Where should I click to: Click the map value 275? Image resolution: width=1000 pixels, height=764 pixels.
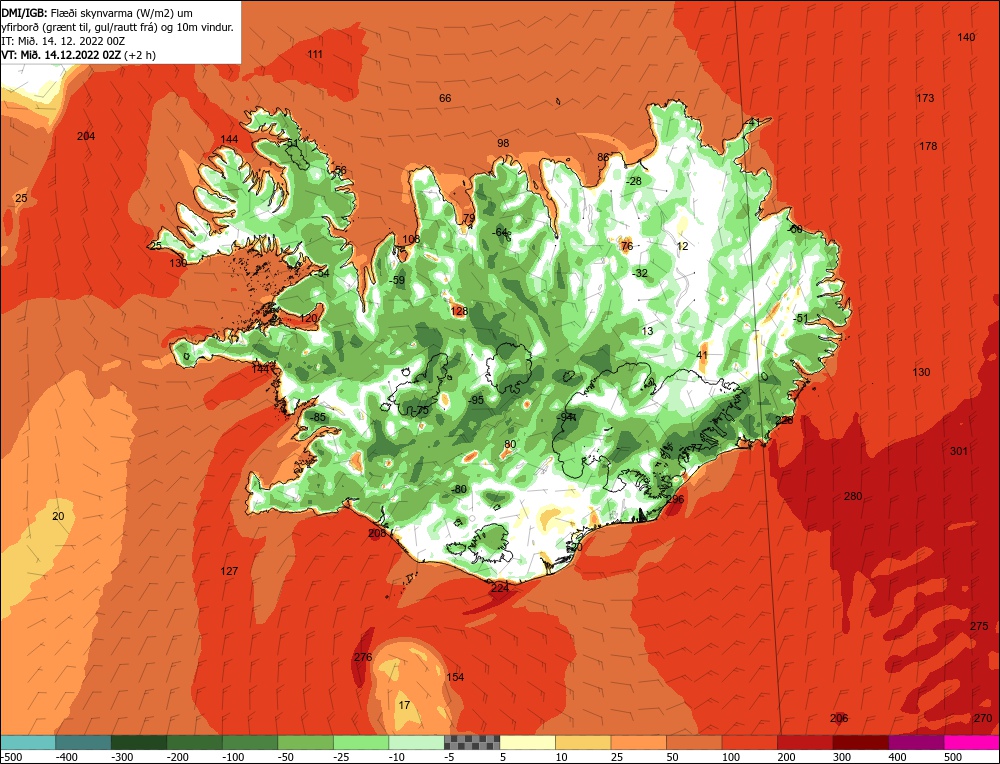coord(979,626)
